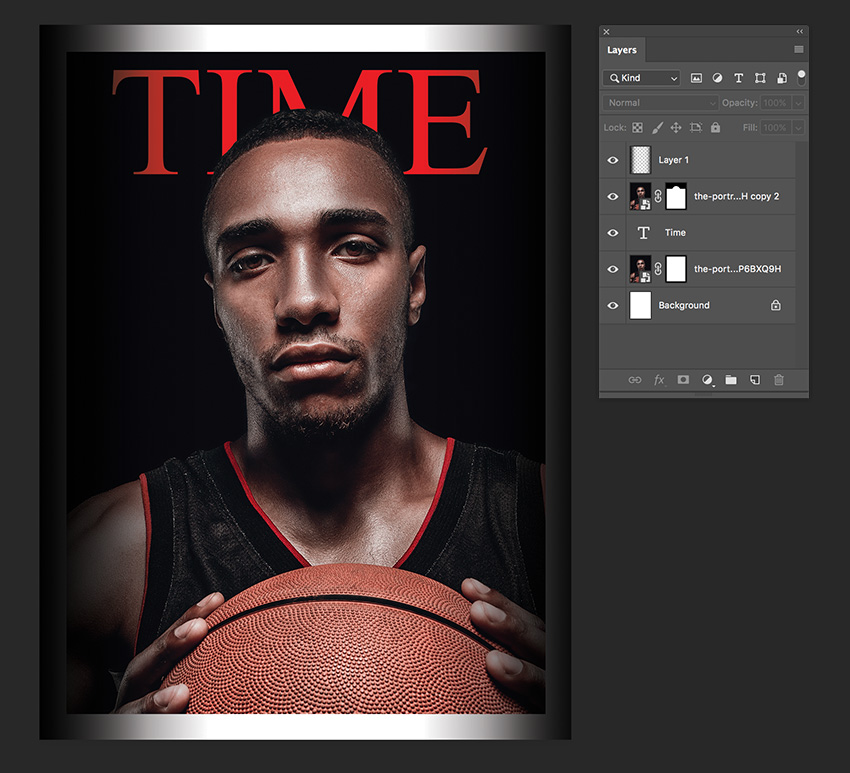Toggle visibility of Layer 1
Viewport: 850px width, 773px height.
pos(613,160)
